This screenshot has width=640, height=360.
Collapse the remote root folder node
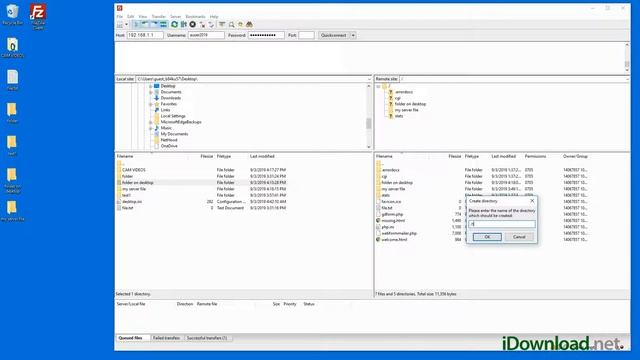[378, 86]
